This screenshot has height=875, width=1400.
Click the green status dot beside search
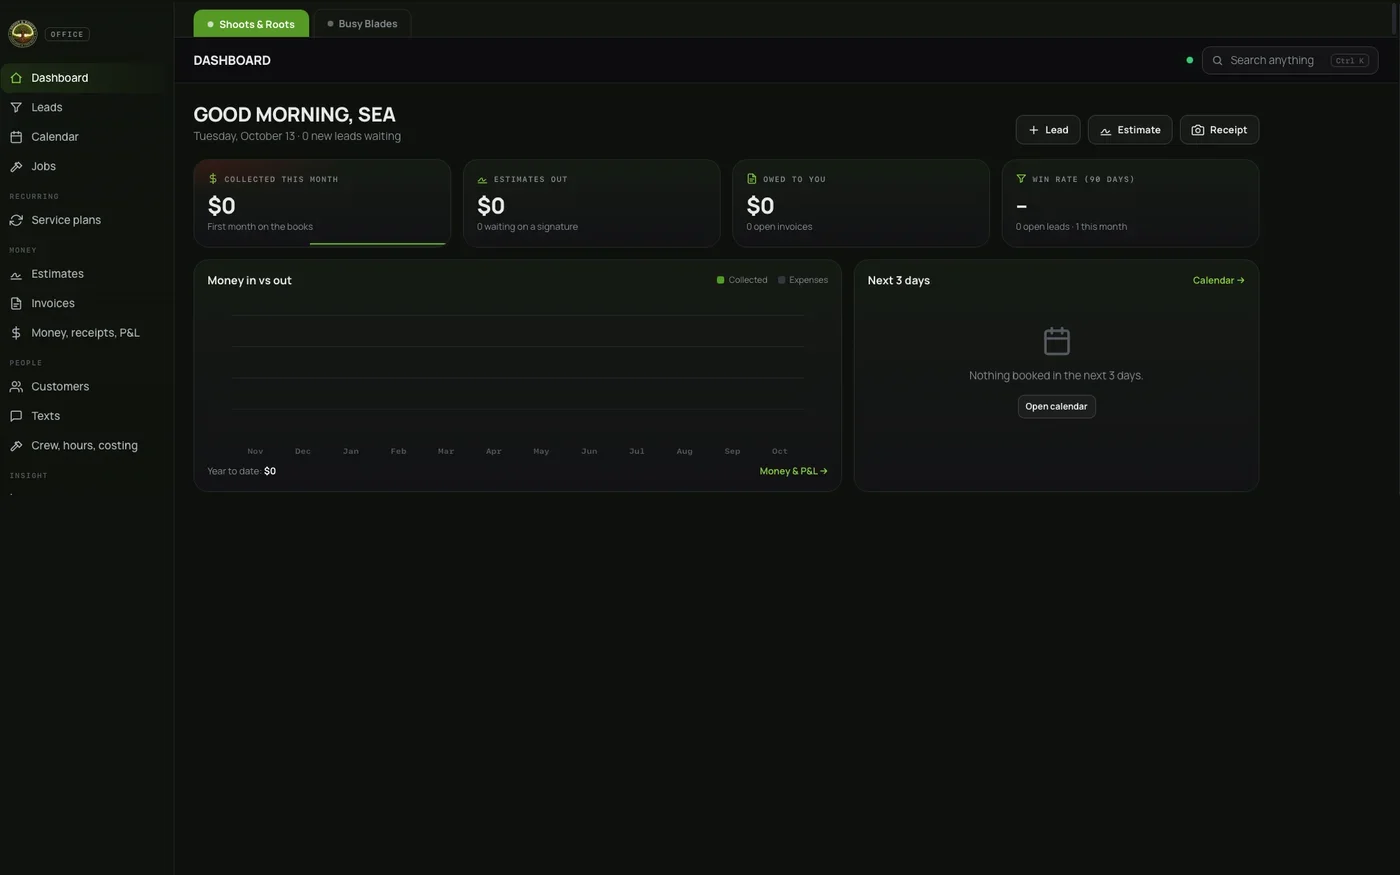[1189, 60]
